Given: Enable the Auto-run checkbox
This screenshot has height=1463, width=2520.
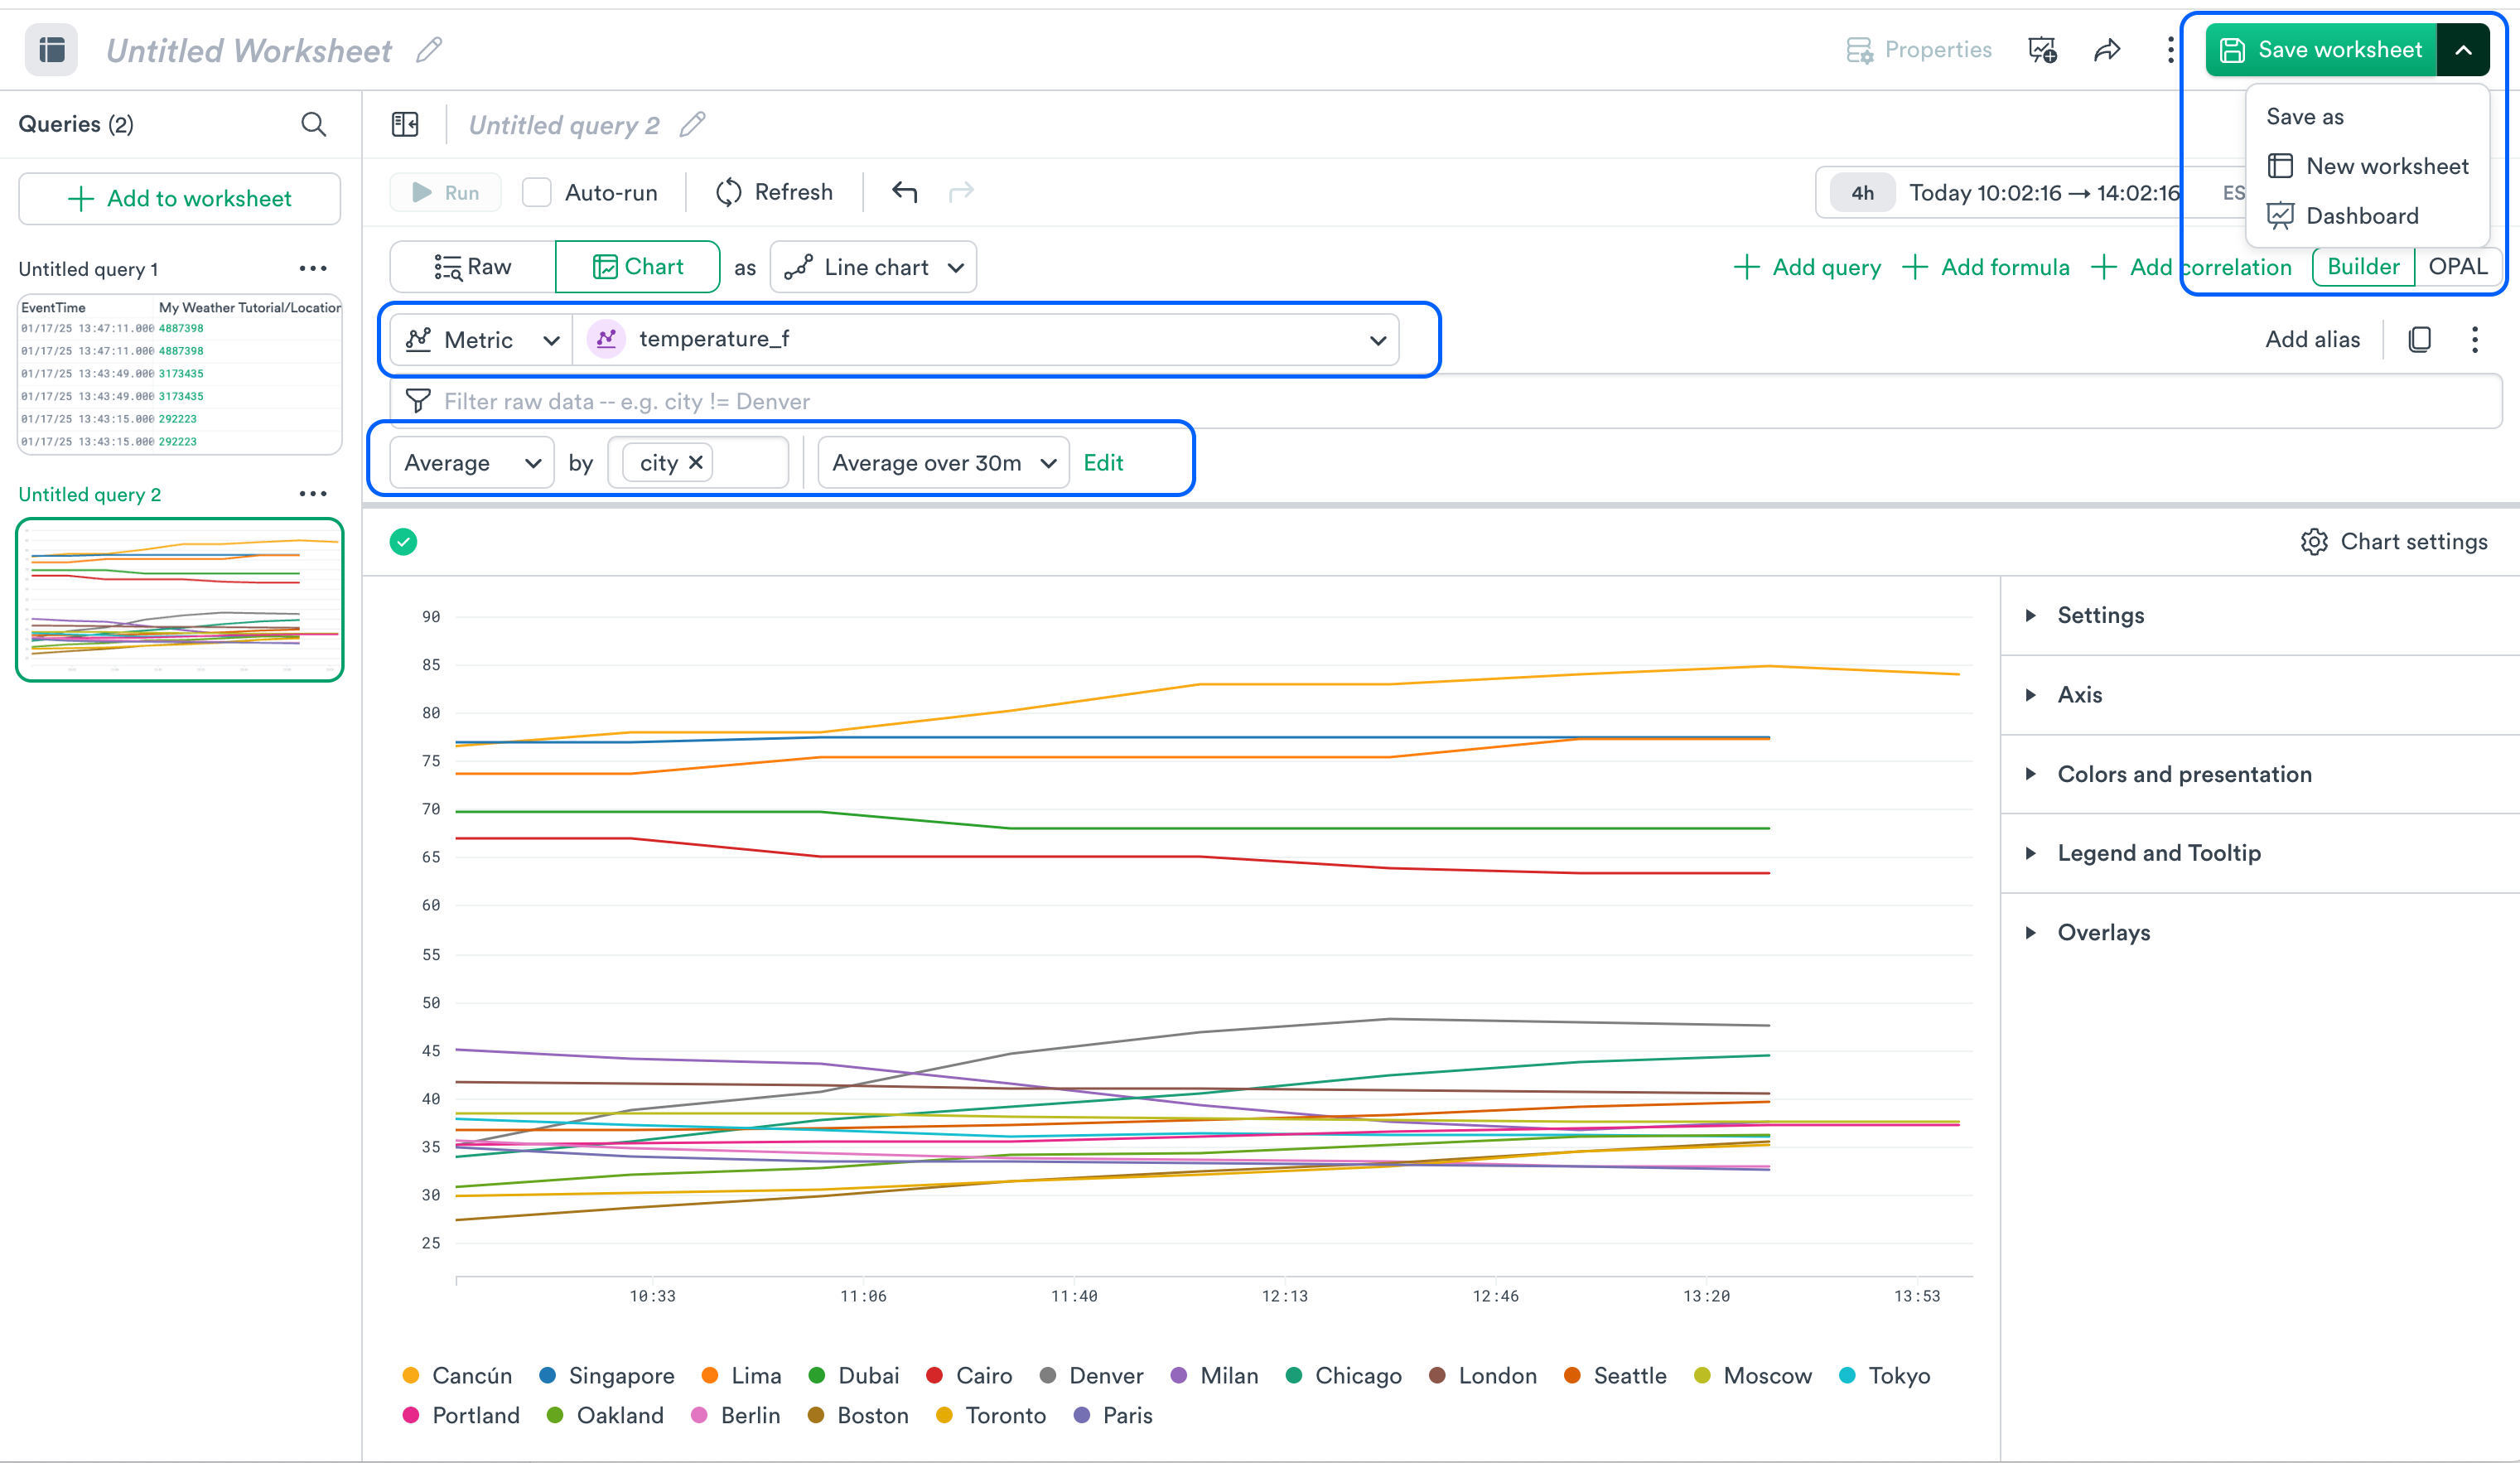Looking at the screenshot, I should point(537,192).
